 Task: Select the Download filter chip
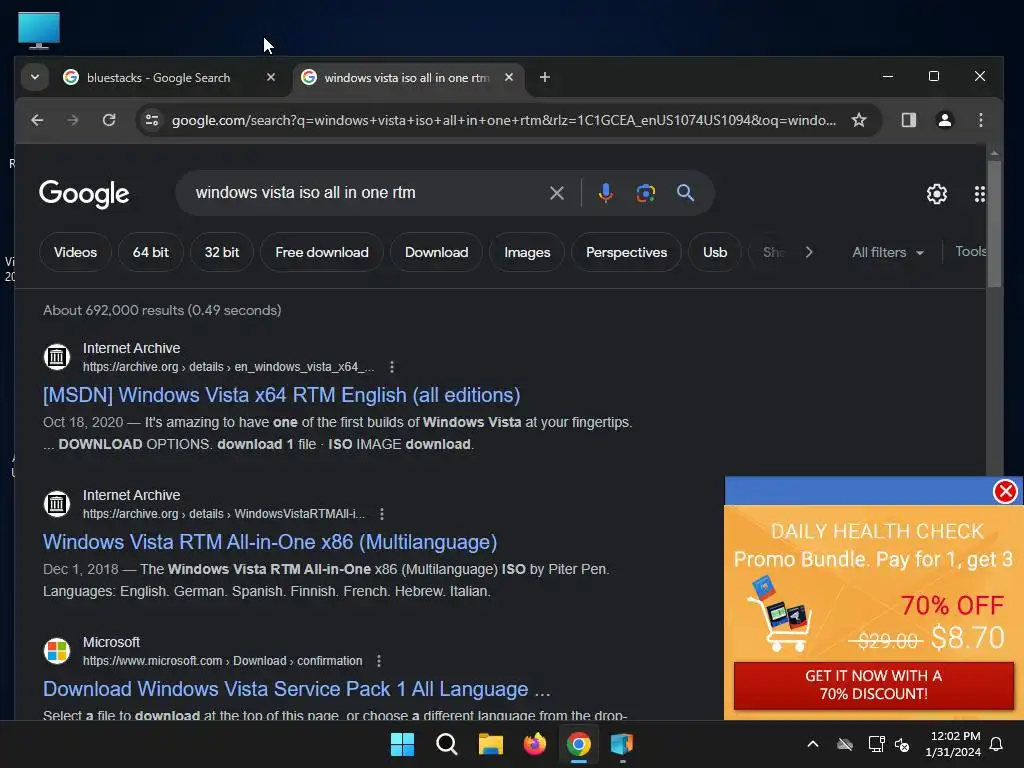click(436, 252)
